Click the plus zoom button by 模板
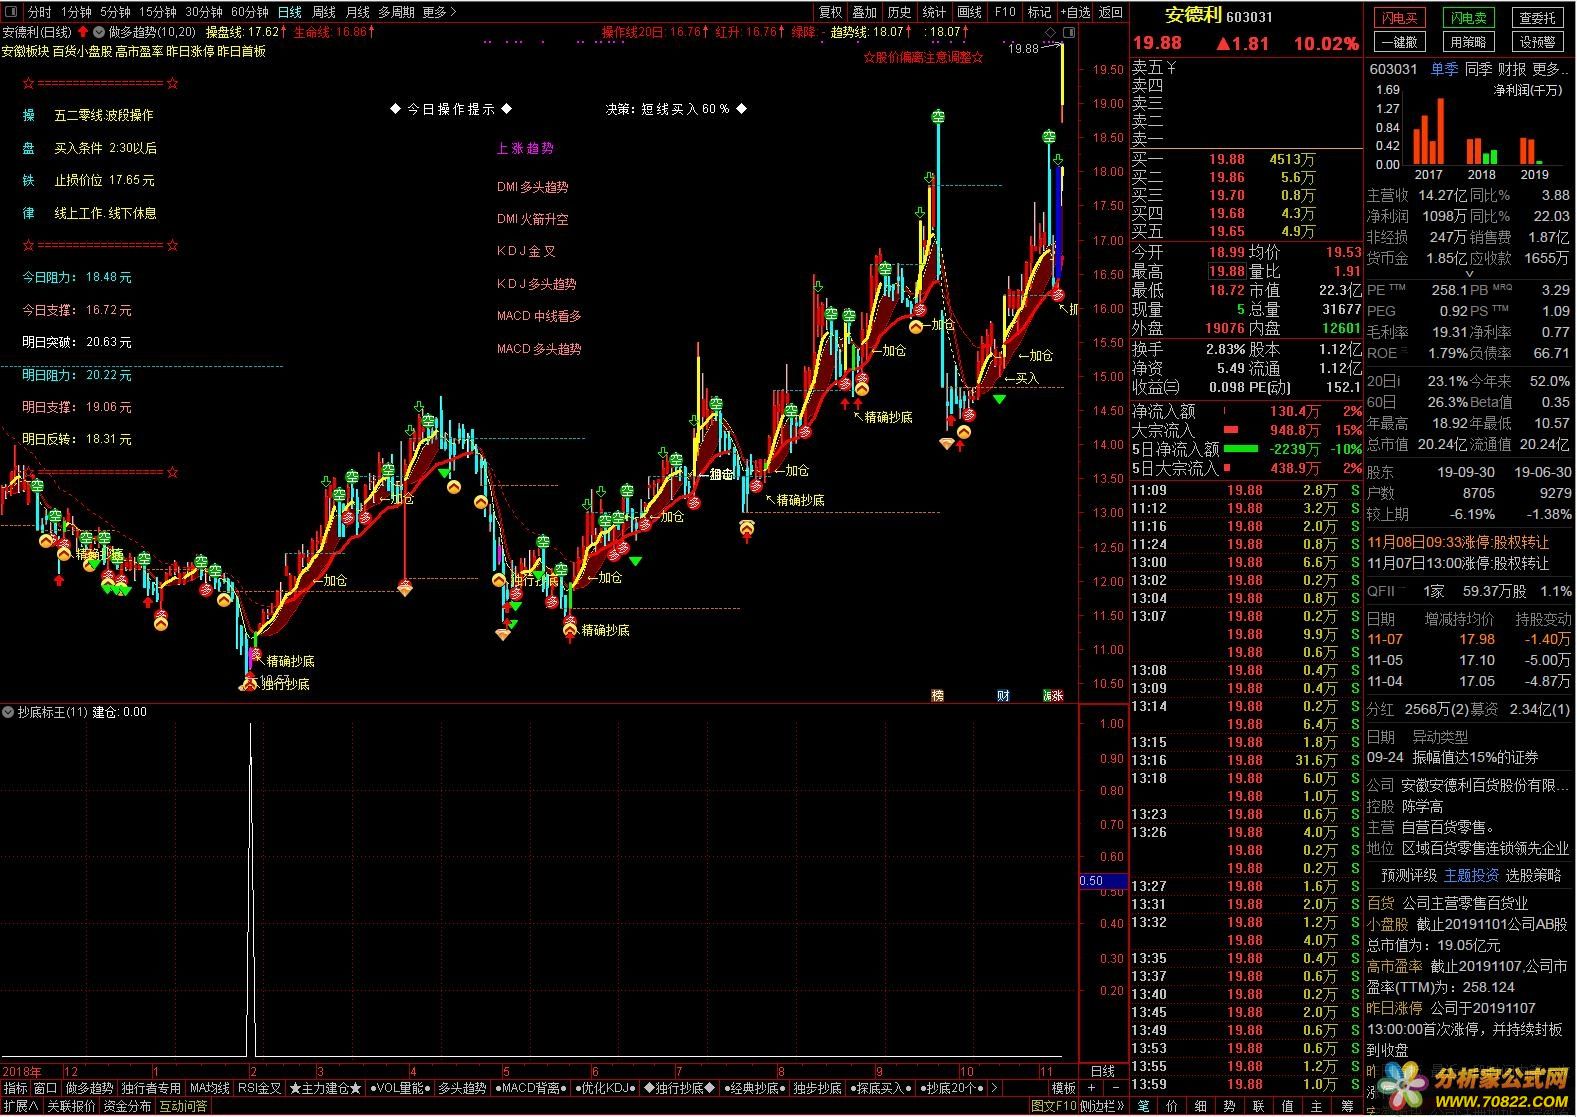This screenshot has height=1117, width=1577. point(1091,1088)
